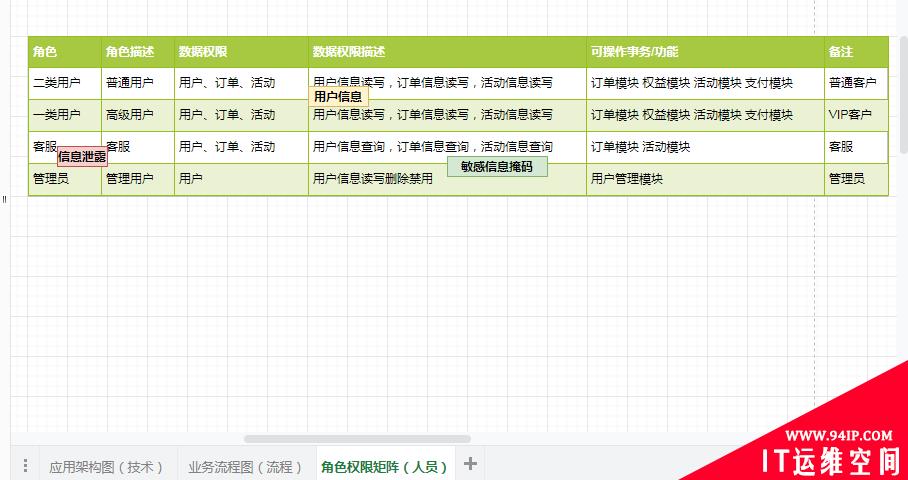Click the 角色 header cell

[x=65, y=52]
